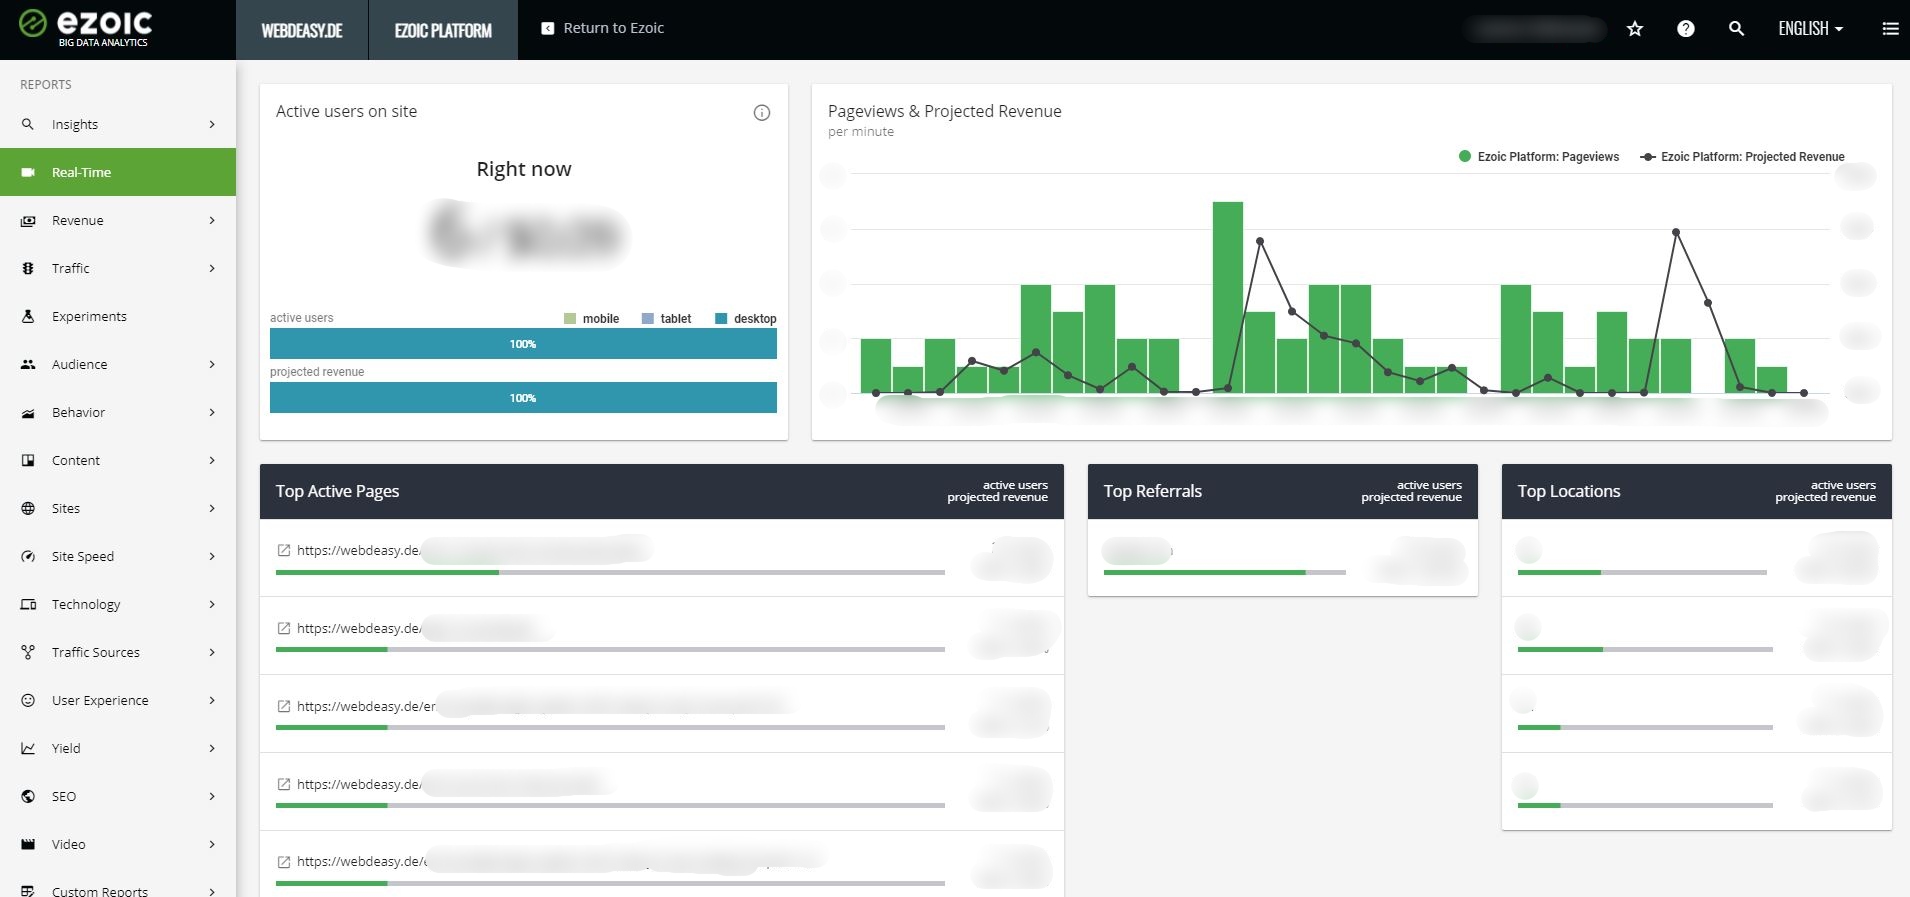Image resolution: width=1910 pixels, height=897 pixels.
Task: Click the search magnifier icon in header
Action: tap(1737, 29)
